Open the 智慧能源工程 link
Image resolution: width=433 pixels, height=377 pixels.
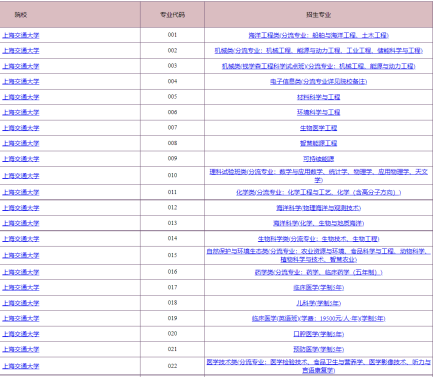point(318,143)
